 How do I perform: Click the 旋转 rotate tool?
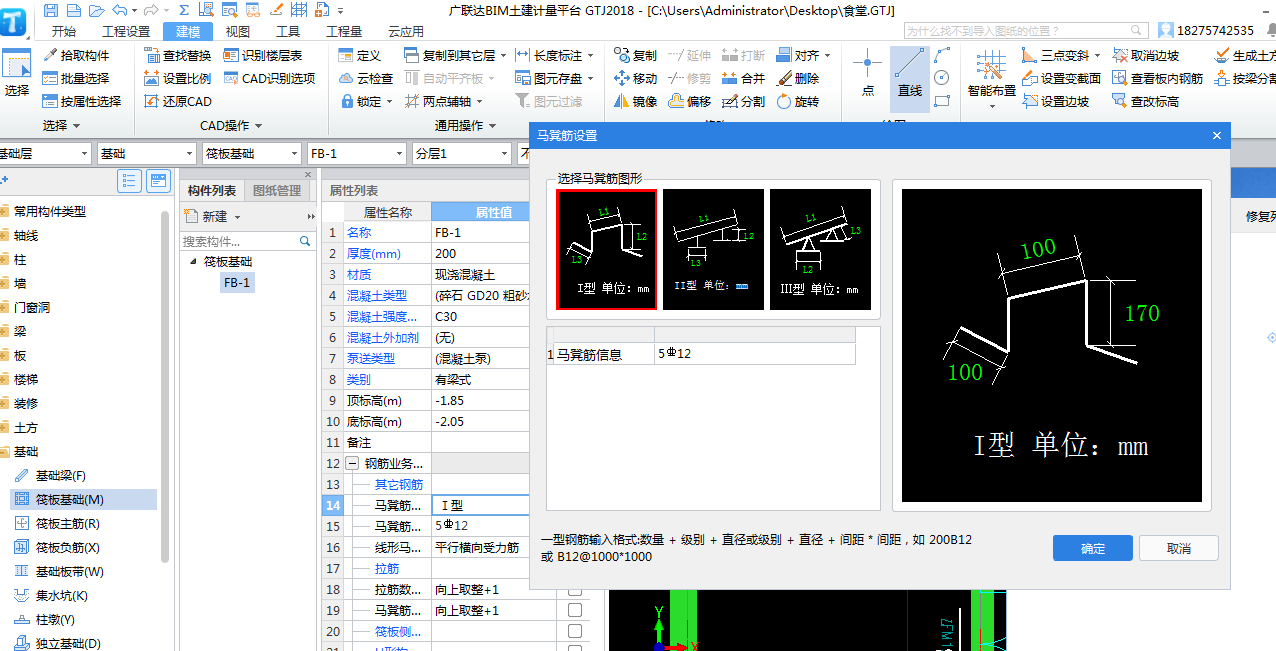[x=798, y=101]
